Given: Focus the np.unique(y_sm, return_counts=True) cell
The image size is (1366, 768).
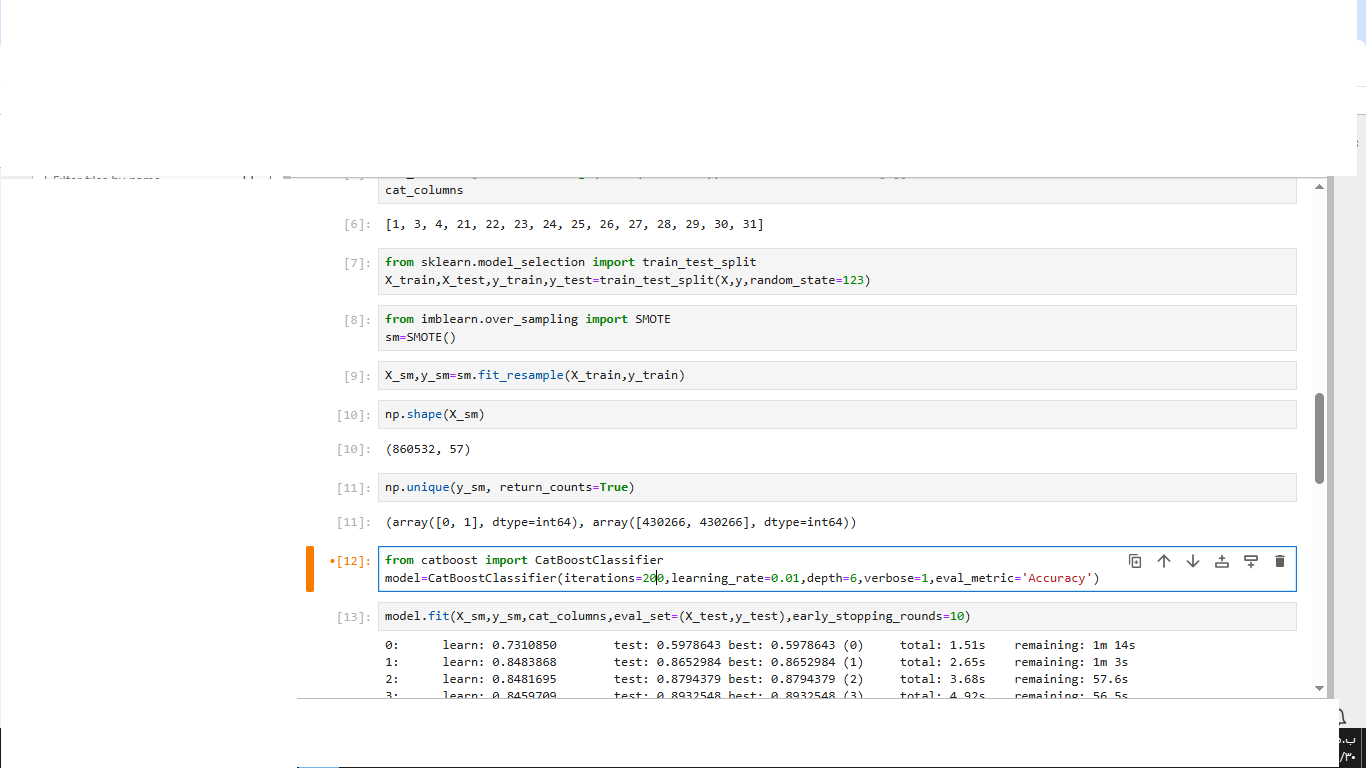Looking at the screenshot, I should [x=837, y=487].
